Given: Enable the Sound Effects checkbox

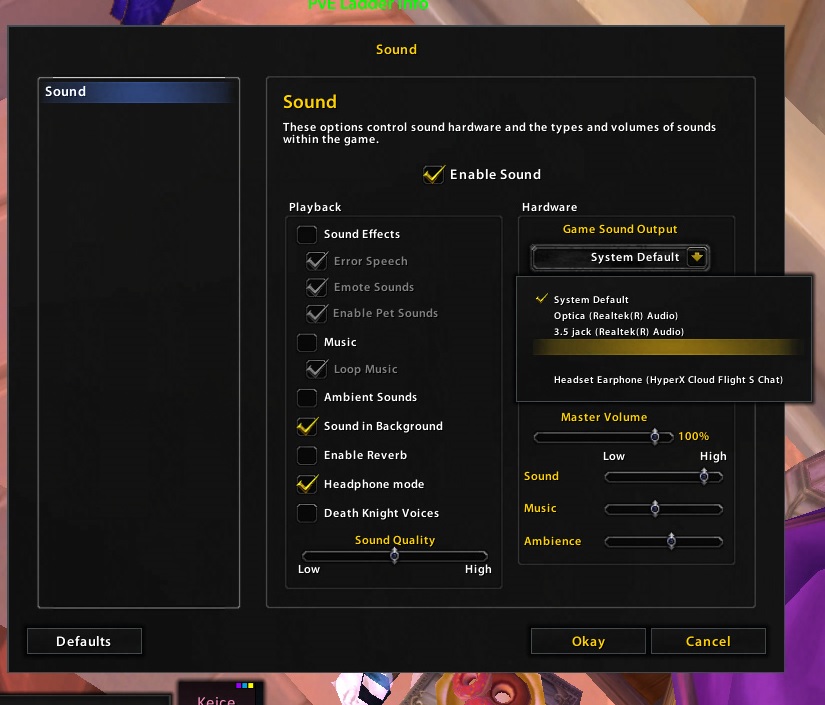Looking at the screenshot, I should 308,235.
